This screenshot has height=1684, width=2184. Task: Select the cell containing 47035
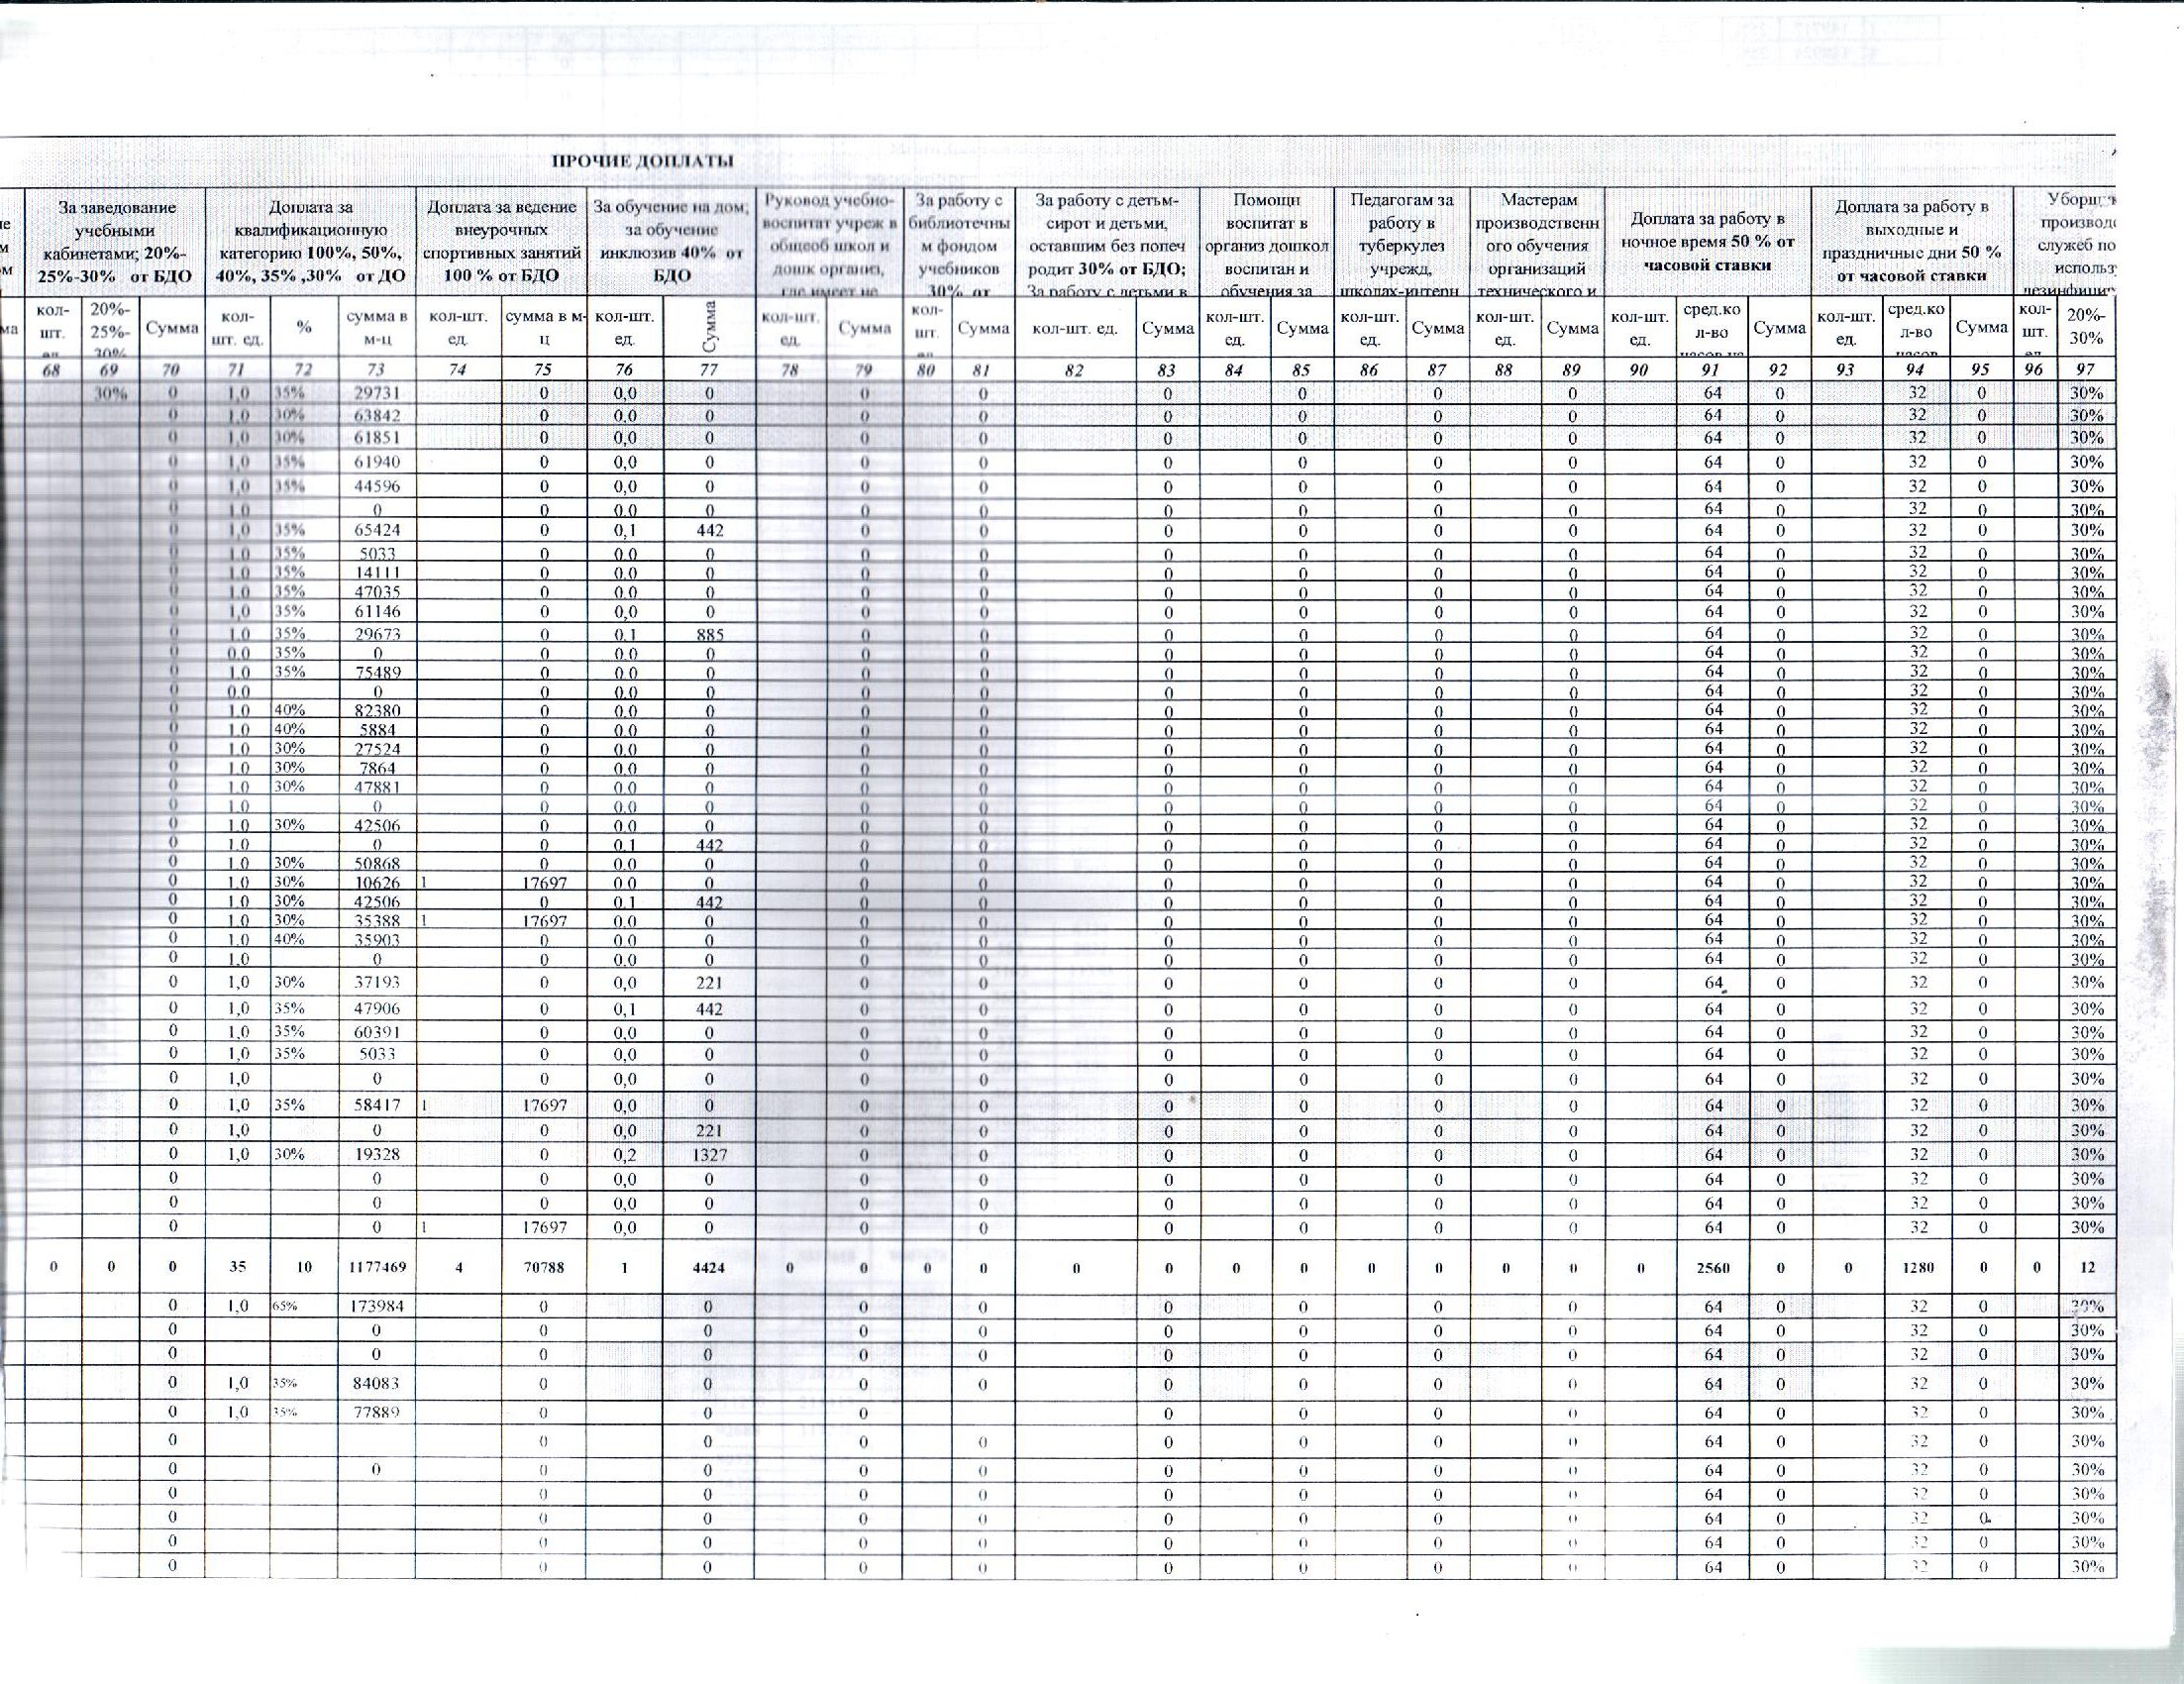[x=379, y=593]
